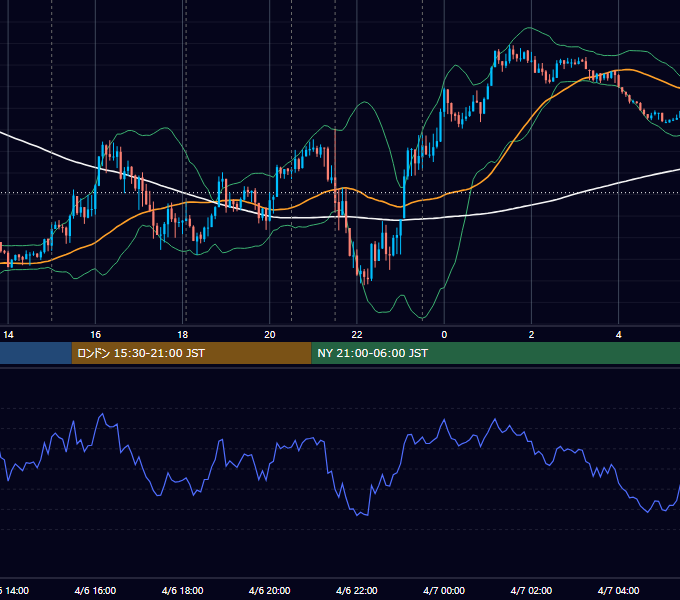Select the 4/6 16:00 label on oscillator axis

95,590
